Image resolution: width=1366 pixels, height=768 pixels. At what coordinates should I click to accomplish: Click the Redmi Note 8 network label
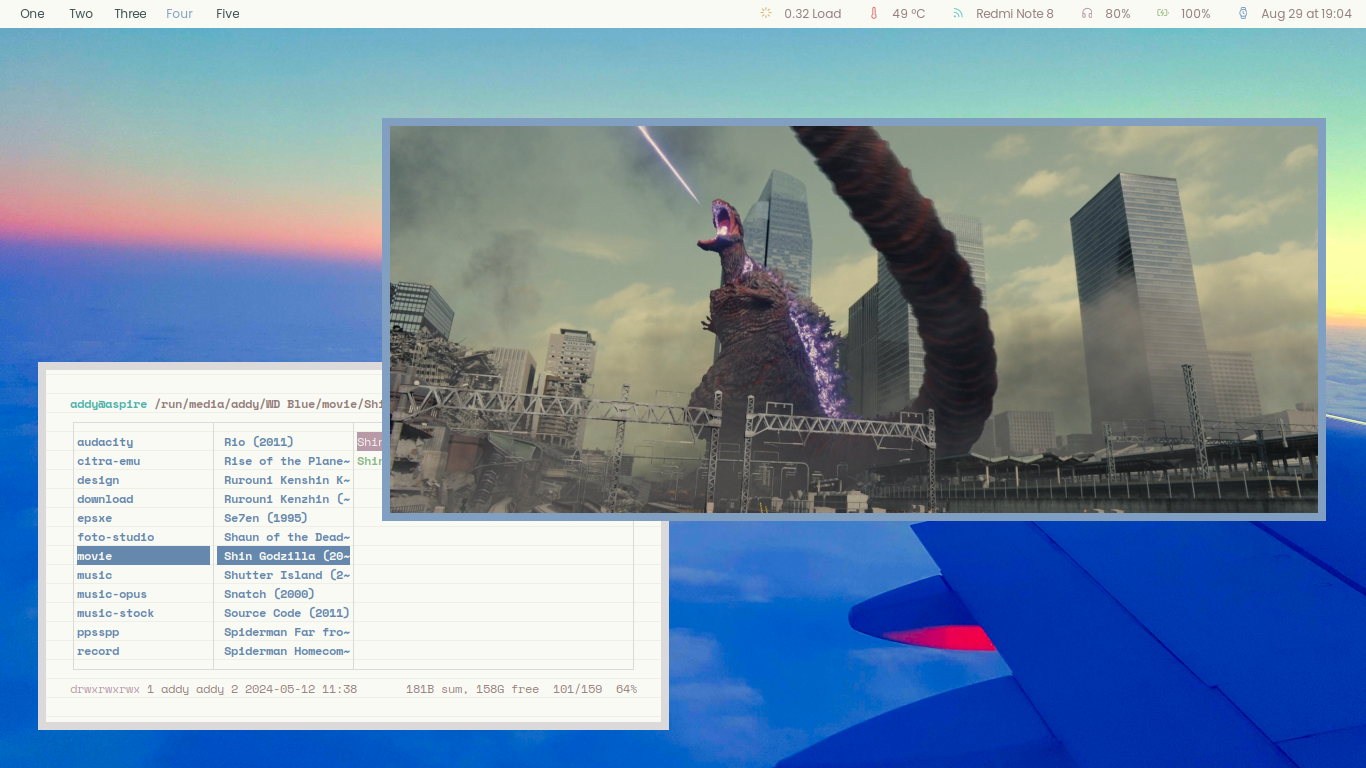click(1014, 14)
